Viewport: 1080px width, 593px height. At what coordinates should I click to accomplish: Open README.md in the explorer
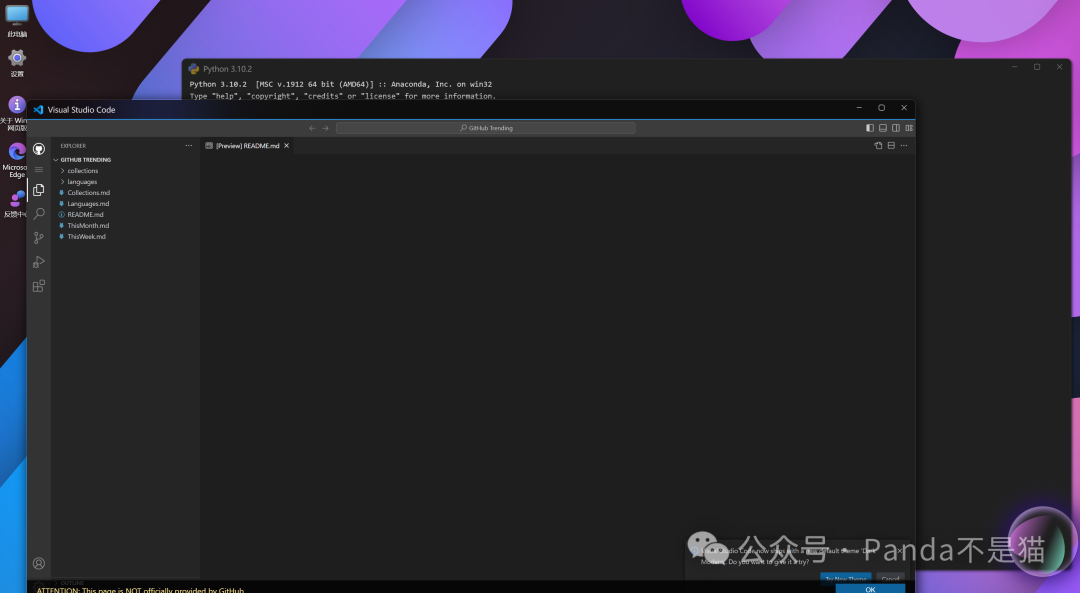click(x=85, y=215)
